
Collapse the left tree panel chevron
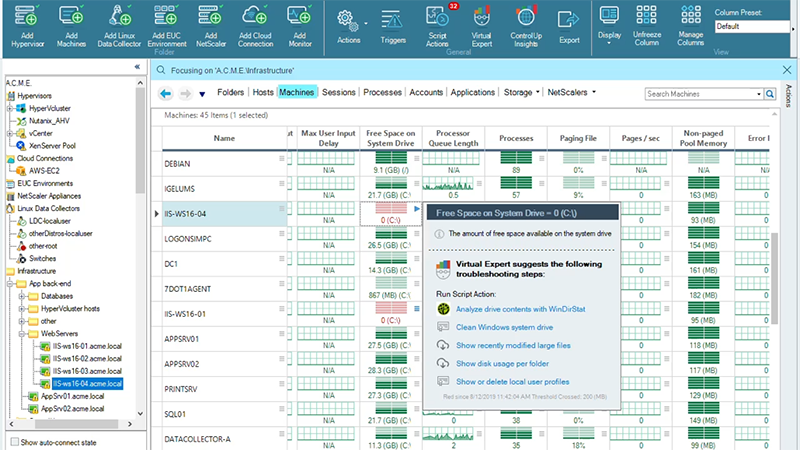[137, 67]
